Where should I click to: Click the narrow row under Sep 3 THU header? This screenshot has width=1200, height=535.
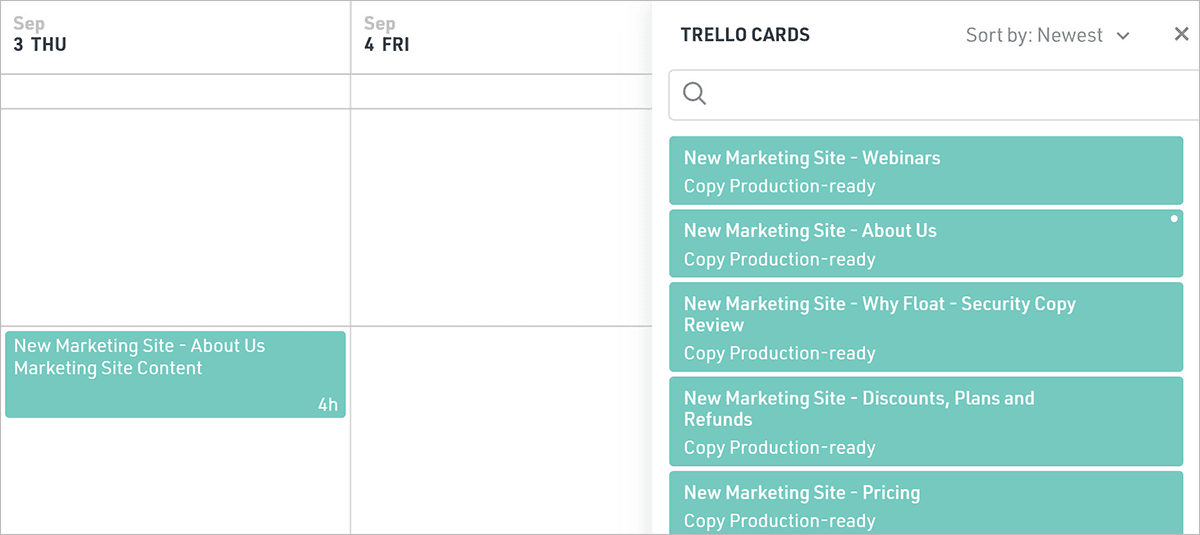pyautogui.click(x=175, y=91)
